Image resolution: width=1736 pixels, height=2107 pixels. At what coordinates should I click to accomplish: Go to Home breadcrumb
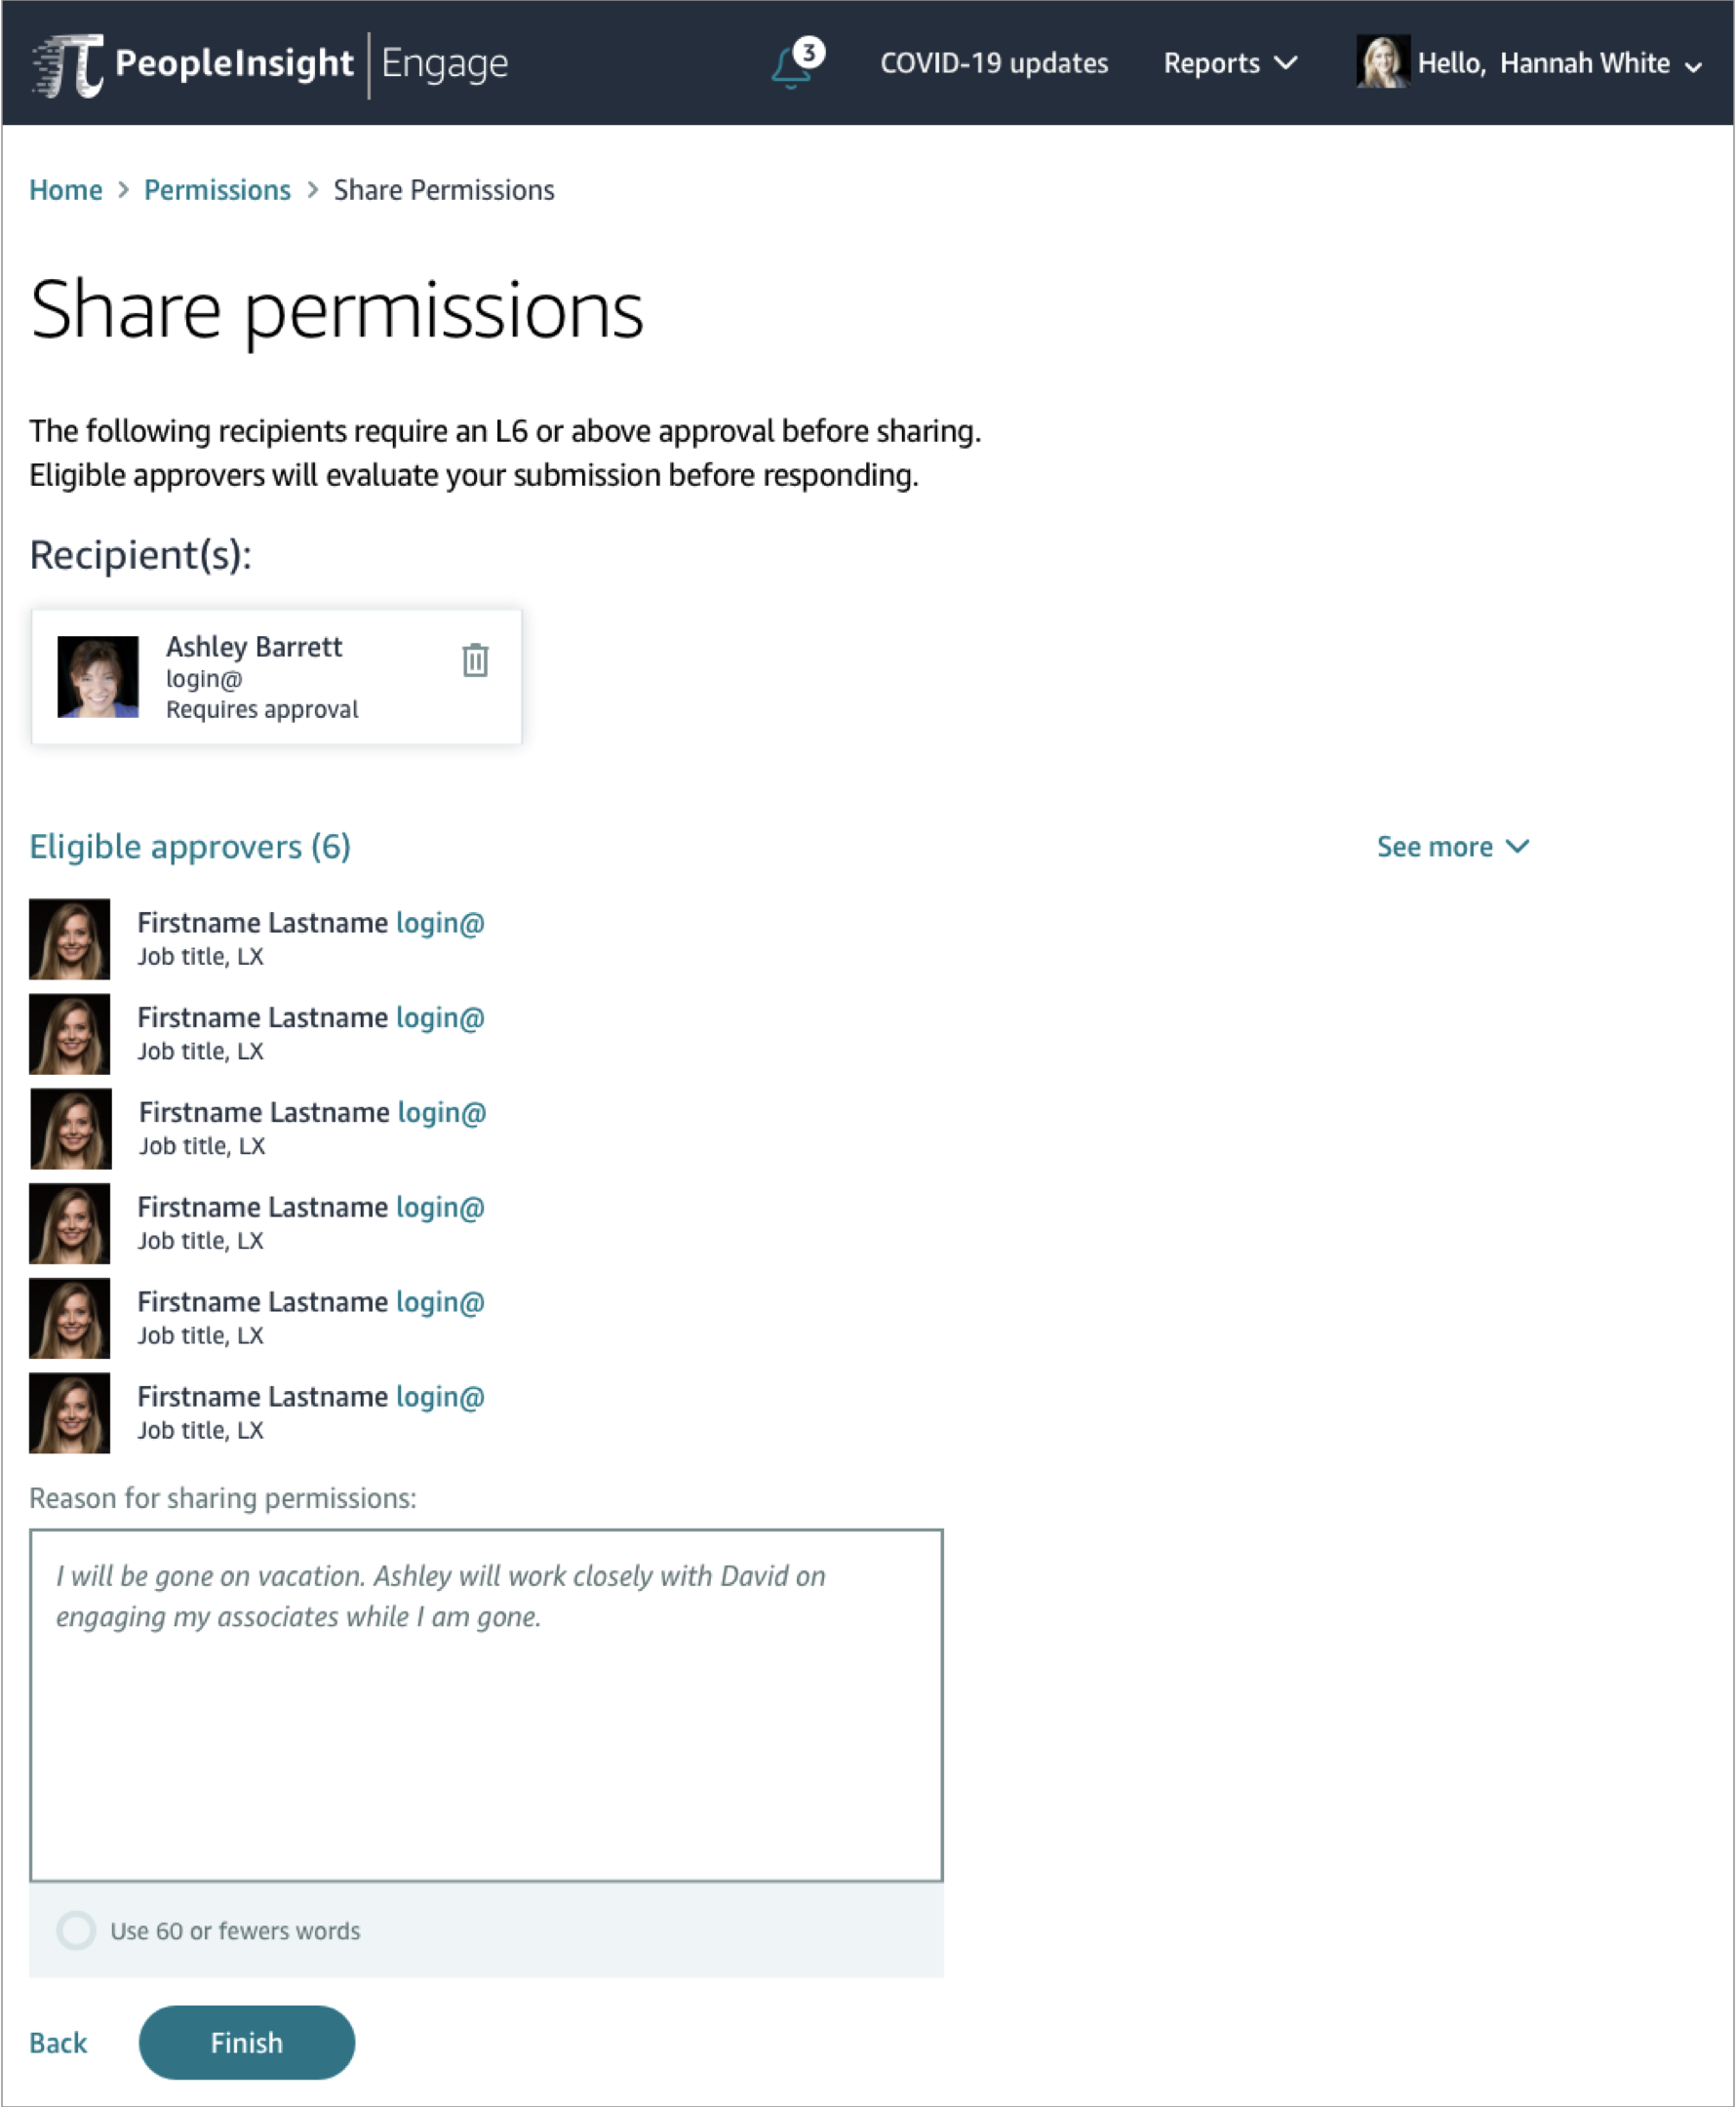[x=66, y=190]
